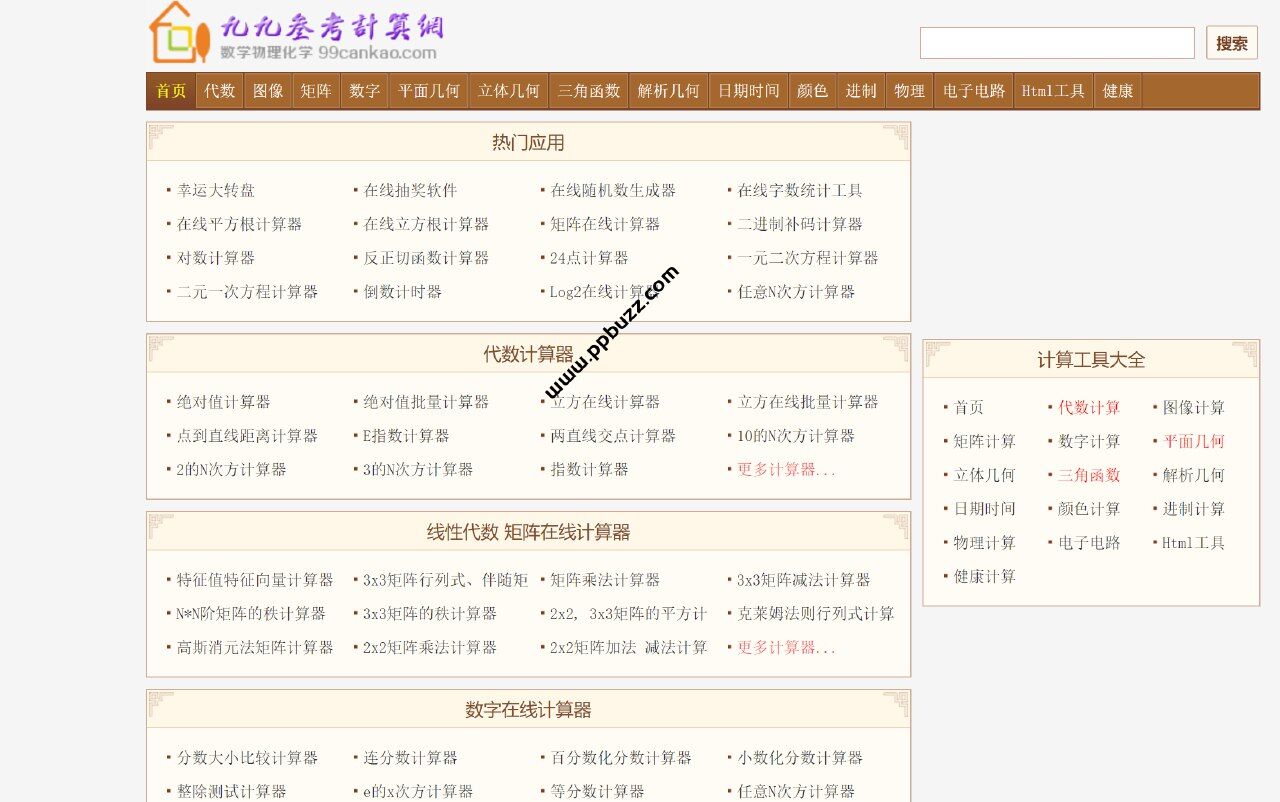
Task: Open 数字 in the navigation bar
Action: click(365, 91)
